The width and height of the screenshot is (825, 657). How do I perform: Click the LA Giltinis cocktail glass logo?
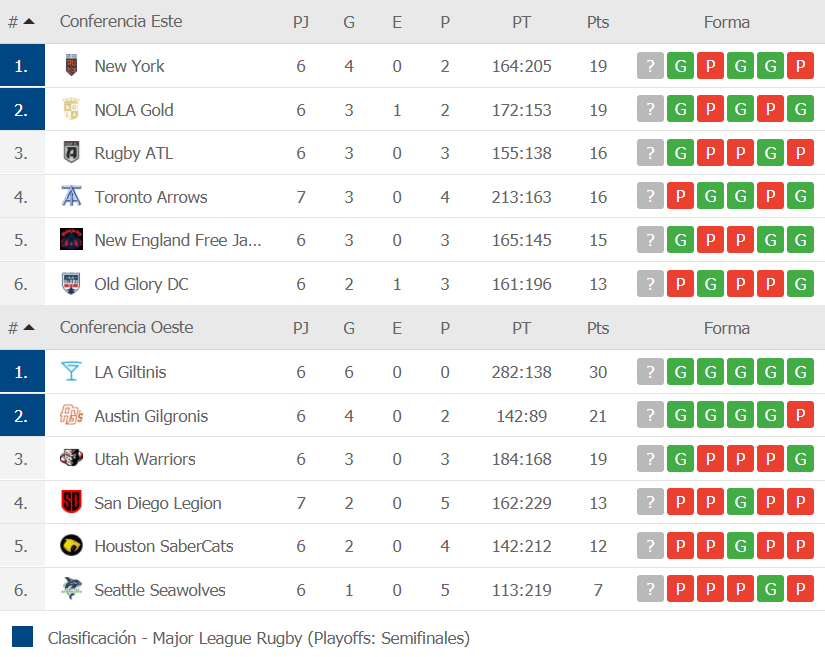pyautogui.click(x=71, y=371)
